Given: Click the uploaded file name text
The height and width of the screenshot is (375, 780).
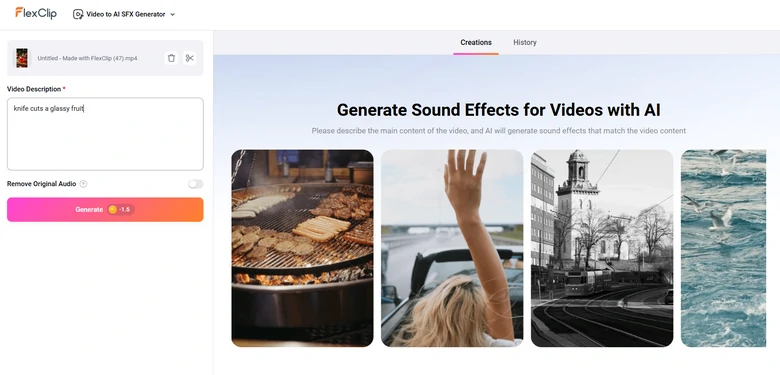Looking at the screenshot, I should pos(88,58).
